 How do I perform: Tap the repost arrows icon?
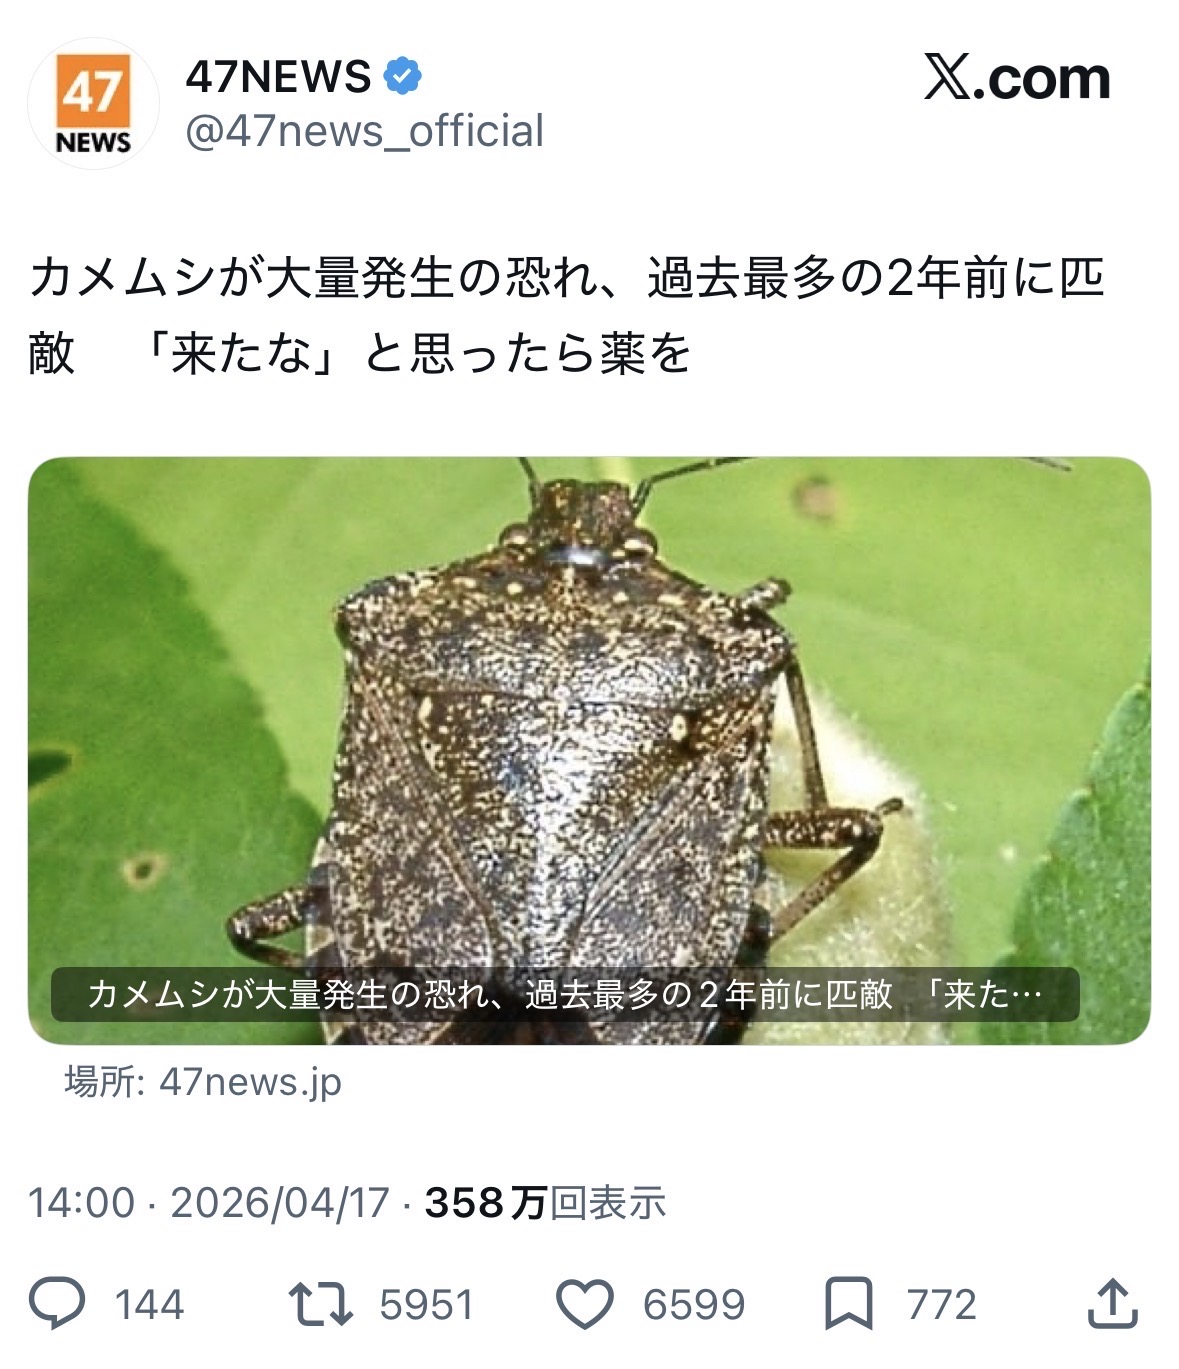tap(319, 1304)
